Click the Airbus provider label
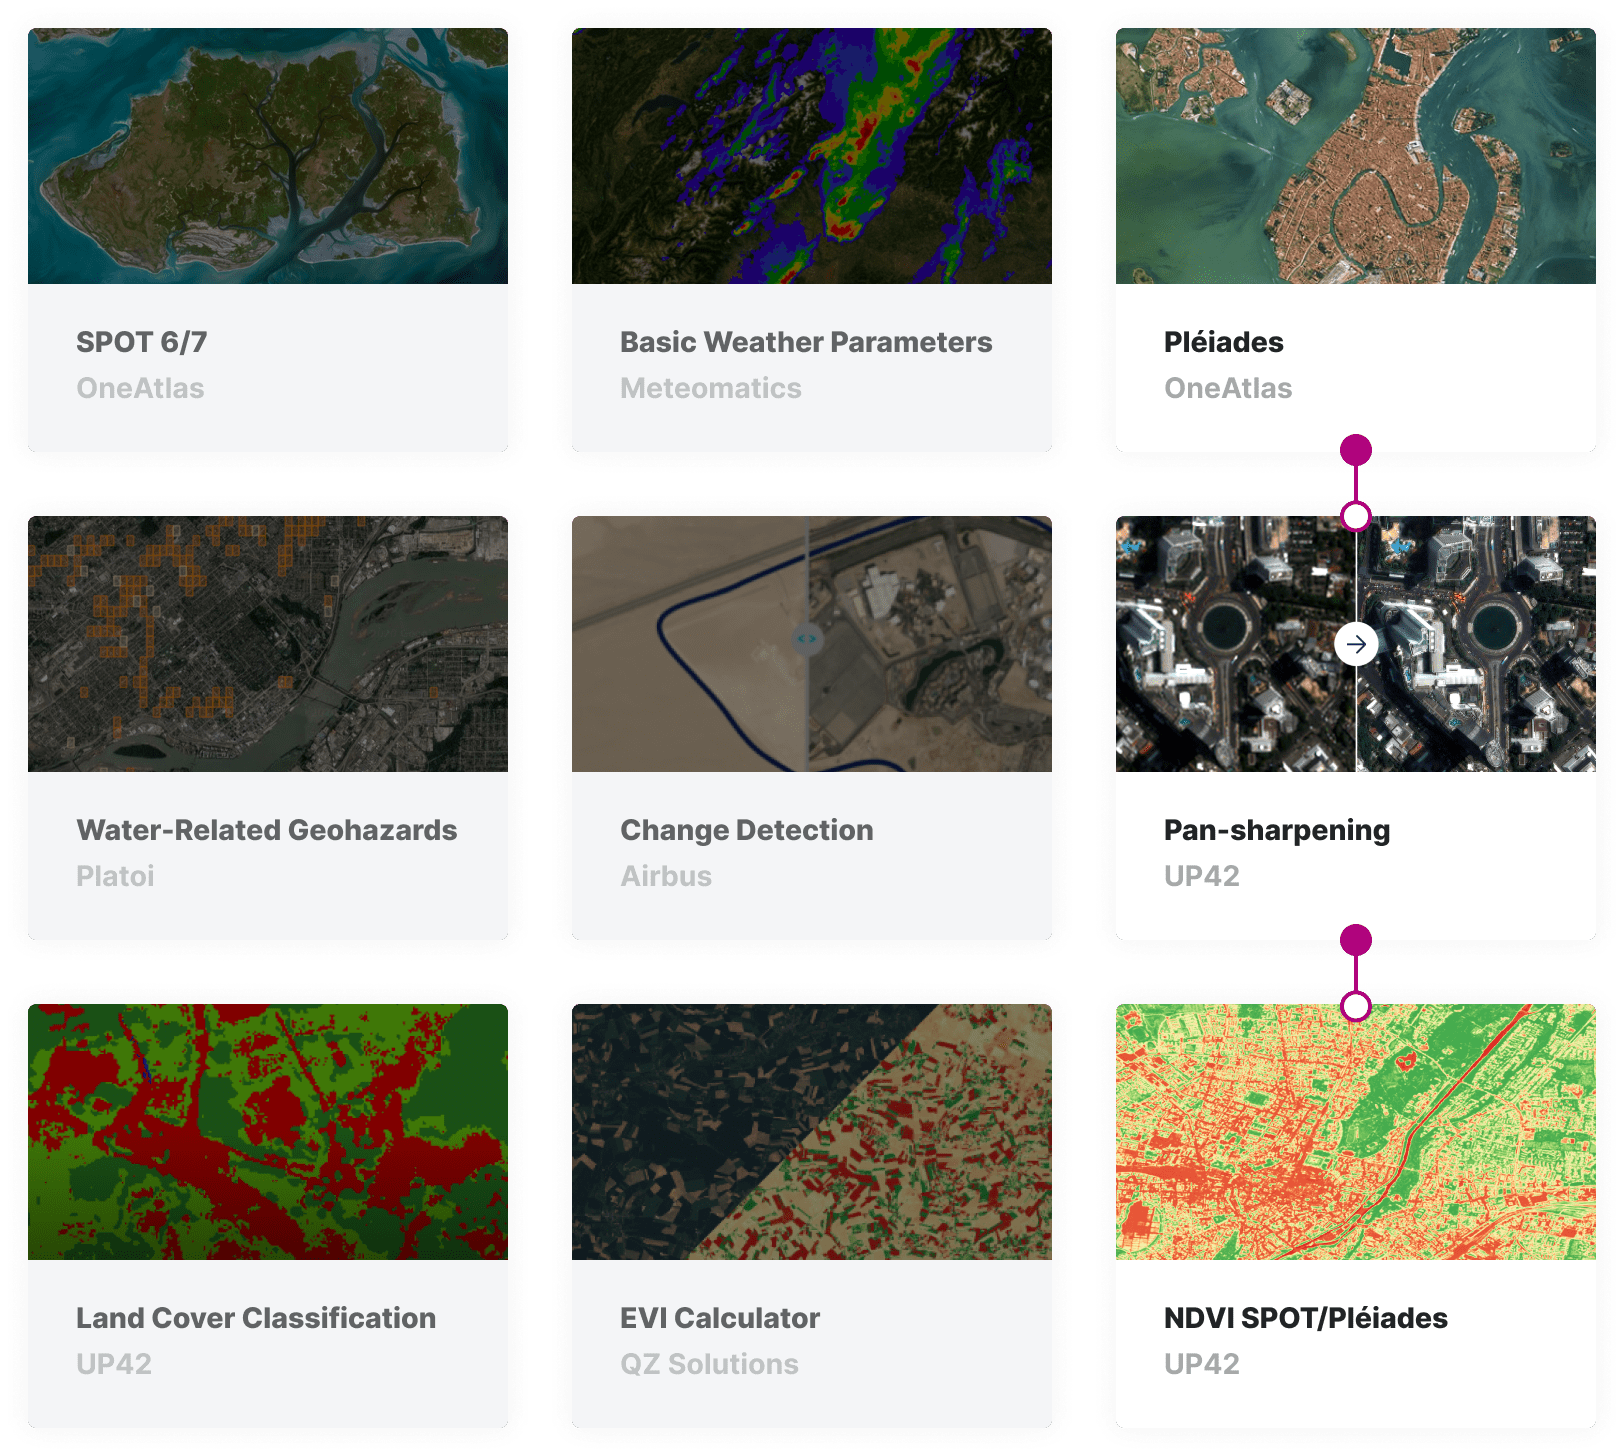1624x1456 pixels. (666, 876)
